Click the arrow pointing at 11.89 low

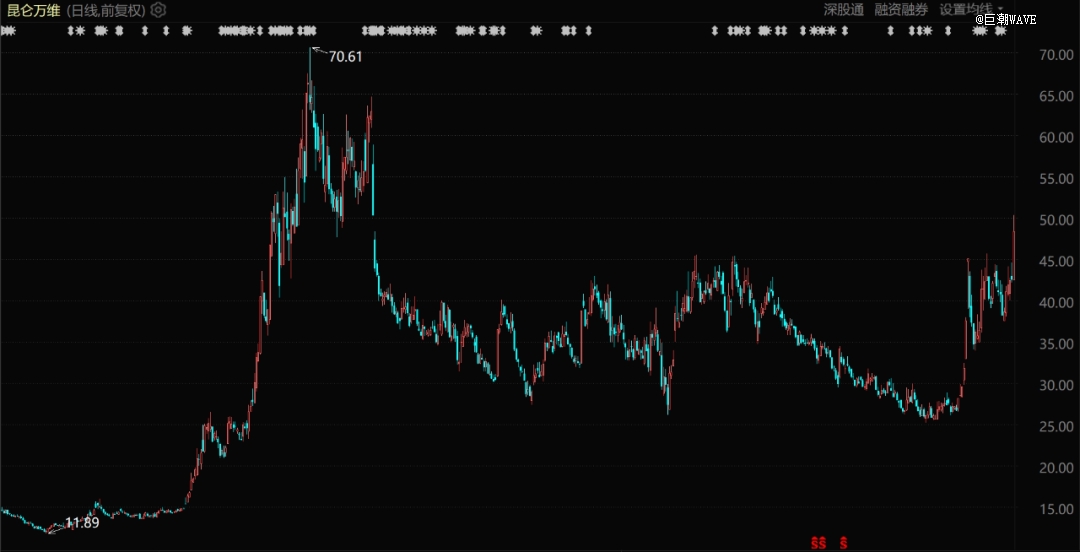(x=56, y=527)
